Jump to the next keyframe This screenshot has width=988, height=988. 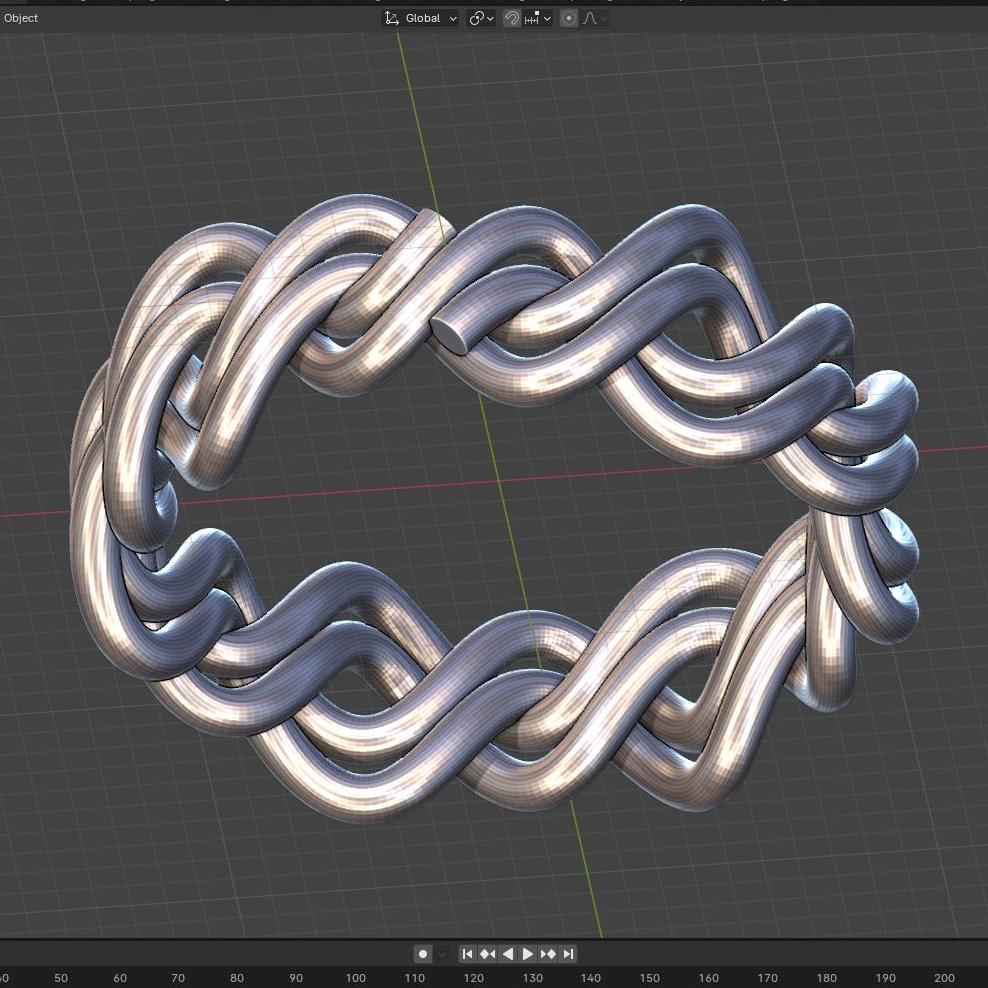coord(548,954)
